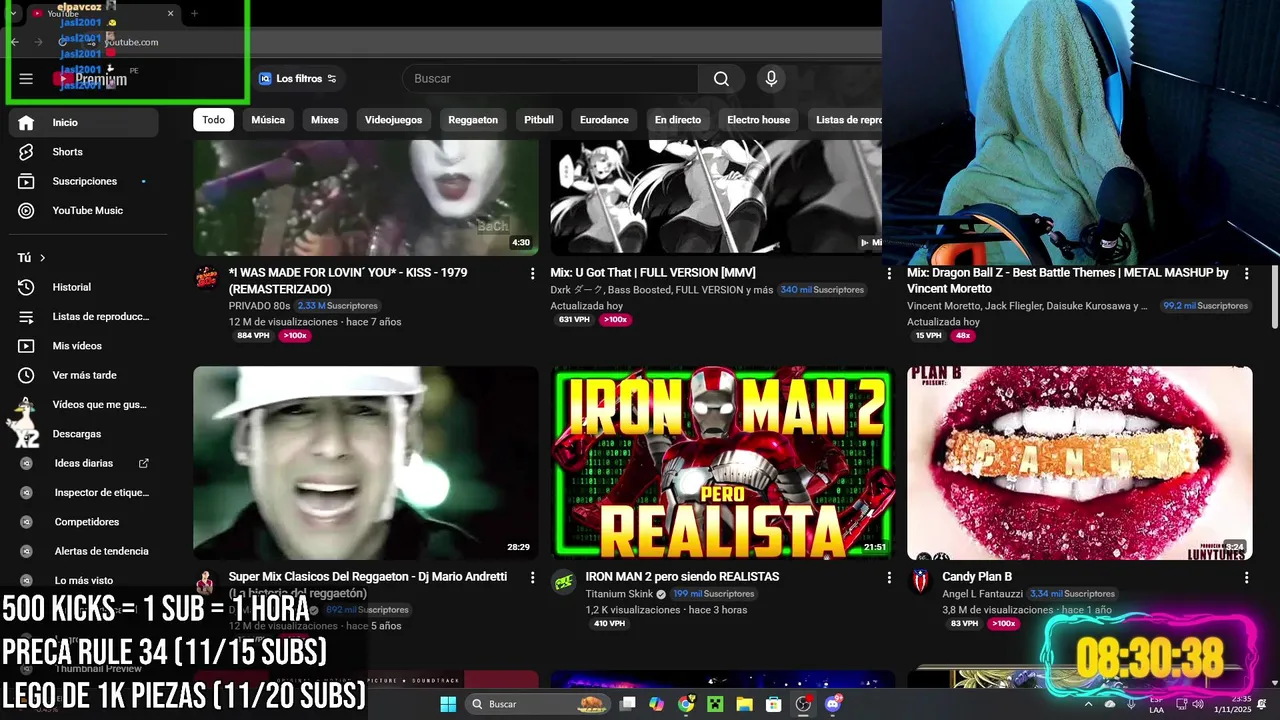Open Shorts from the sidebar
Viewport: 1280px width, 720px height.
pos(84,152)
